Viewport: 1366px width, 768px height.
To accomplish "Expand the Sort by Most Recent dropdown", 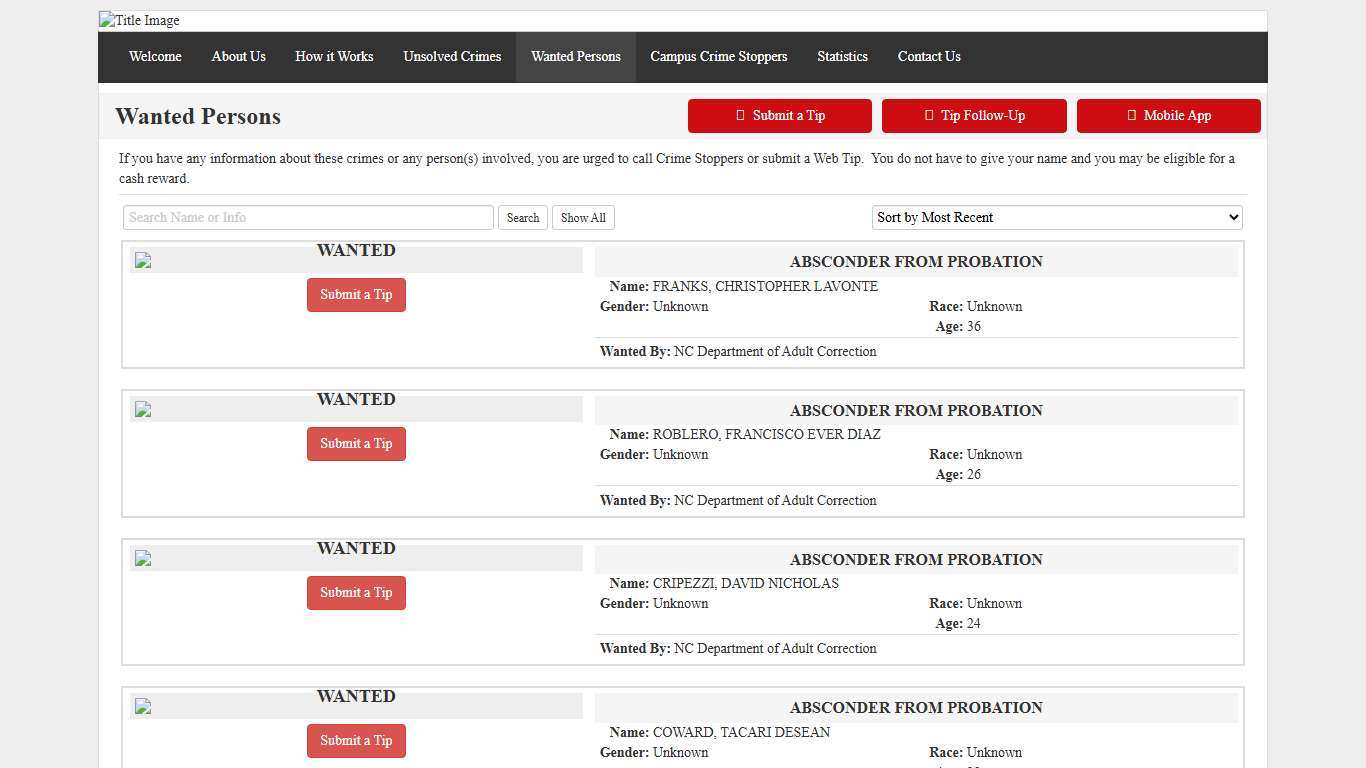I will (1057, 218).
